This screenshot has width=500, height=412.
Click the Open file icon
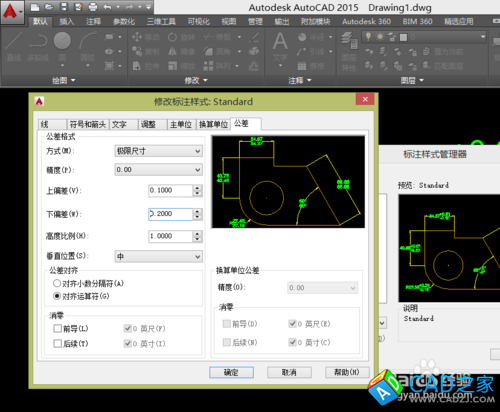point(49,7)
